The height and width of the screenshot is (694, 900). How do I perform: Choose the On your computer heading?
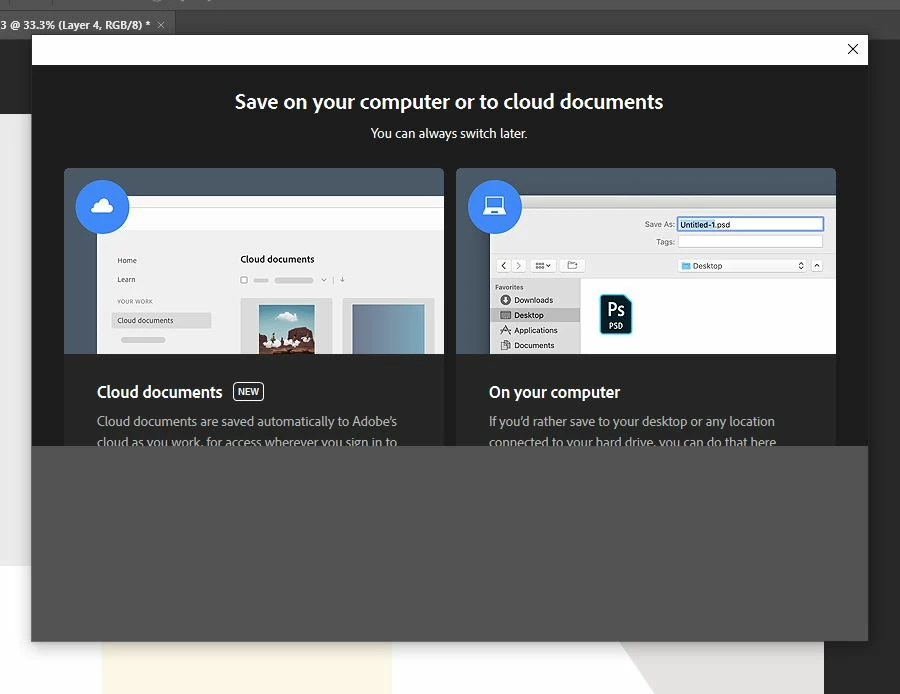click(554, 392)
